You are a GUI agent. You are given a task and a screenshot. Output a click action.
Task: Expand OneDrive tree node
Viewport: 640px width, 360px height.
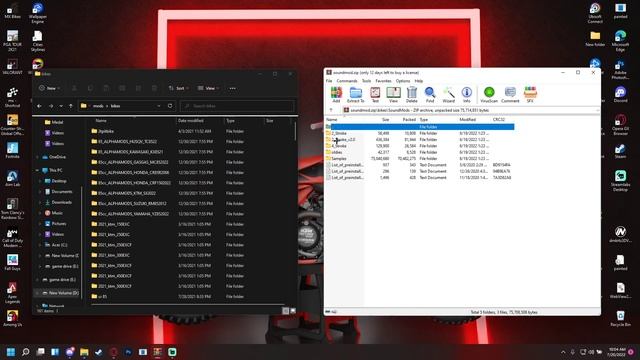(x=37, y=157)
